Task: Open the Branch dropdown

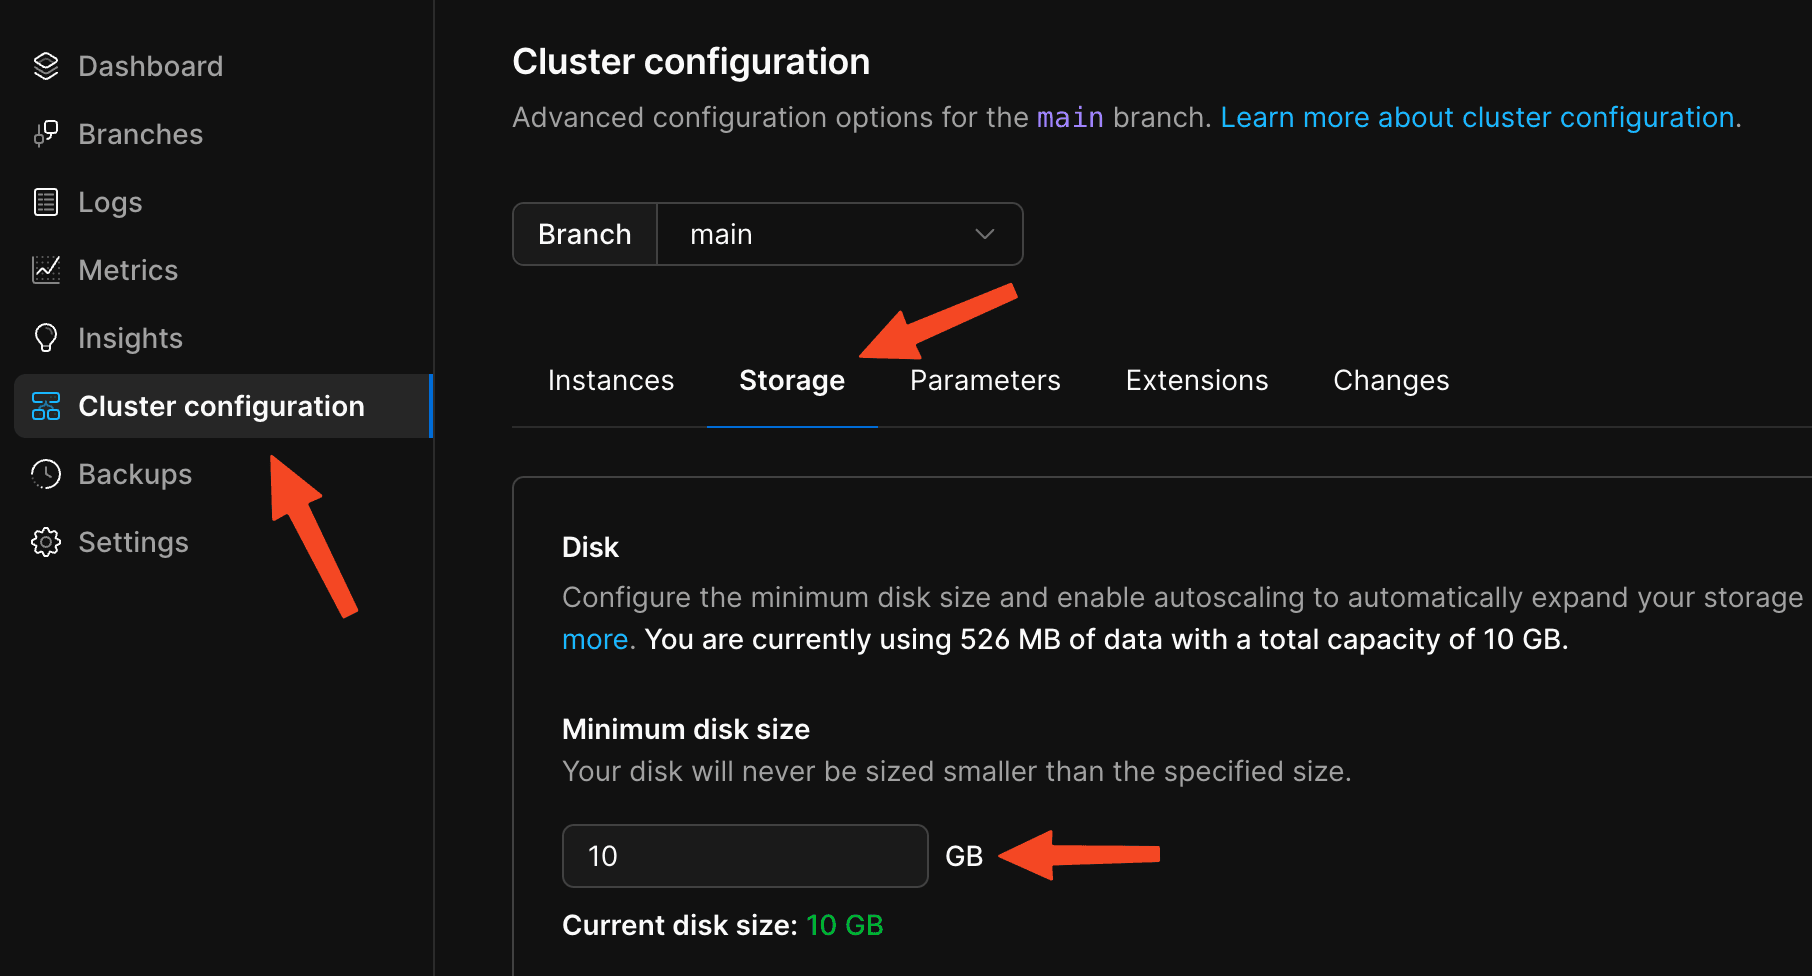Action: pos(840,233)
